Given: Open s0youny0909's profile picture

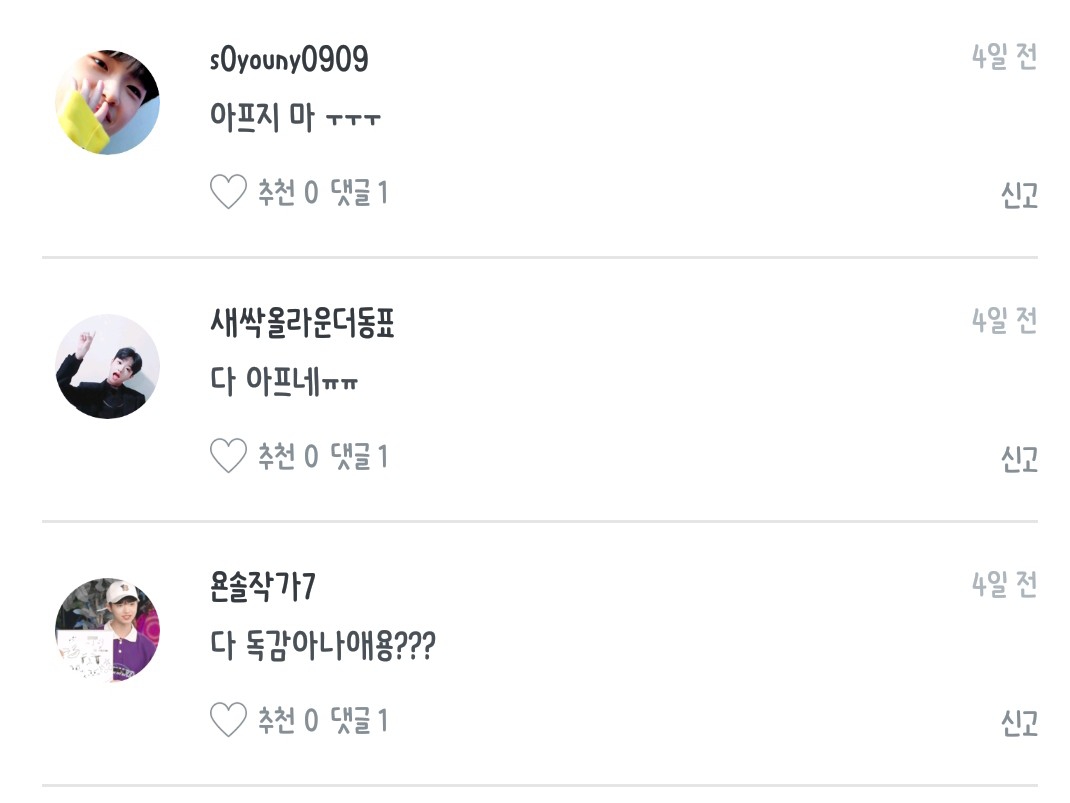Looking at the screenshot, I should (x=107, y=102).
